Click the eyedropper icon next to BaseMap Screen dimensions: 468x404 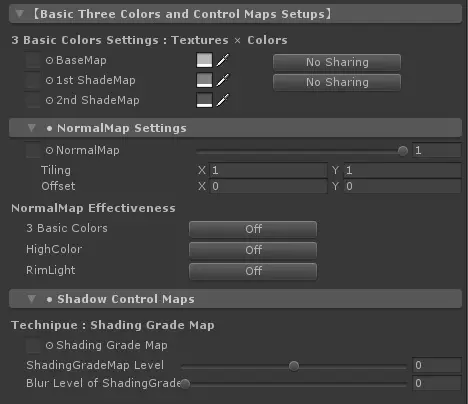pyautogui.click(x=223, y=60)
